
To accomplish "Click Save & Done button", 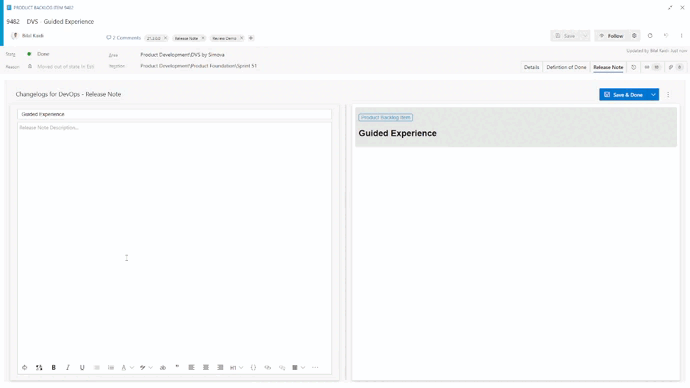I will [624, 95].
